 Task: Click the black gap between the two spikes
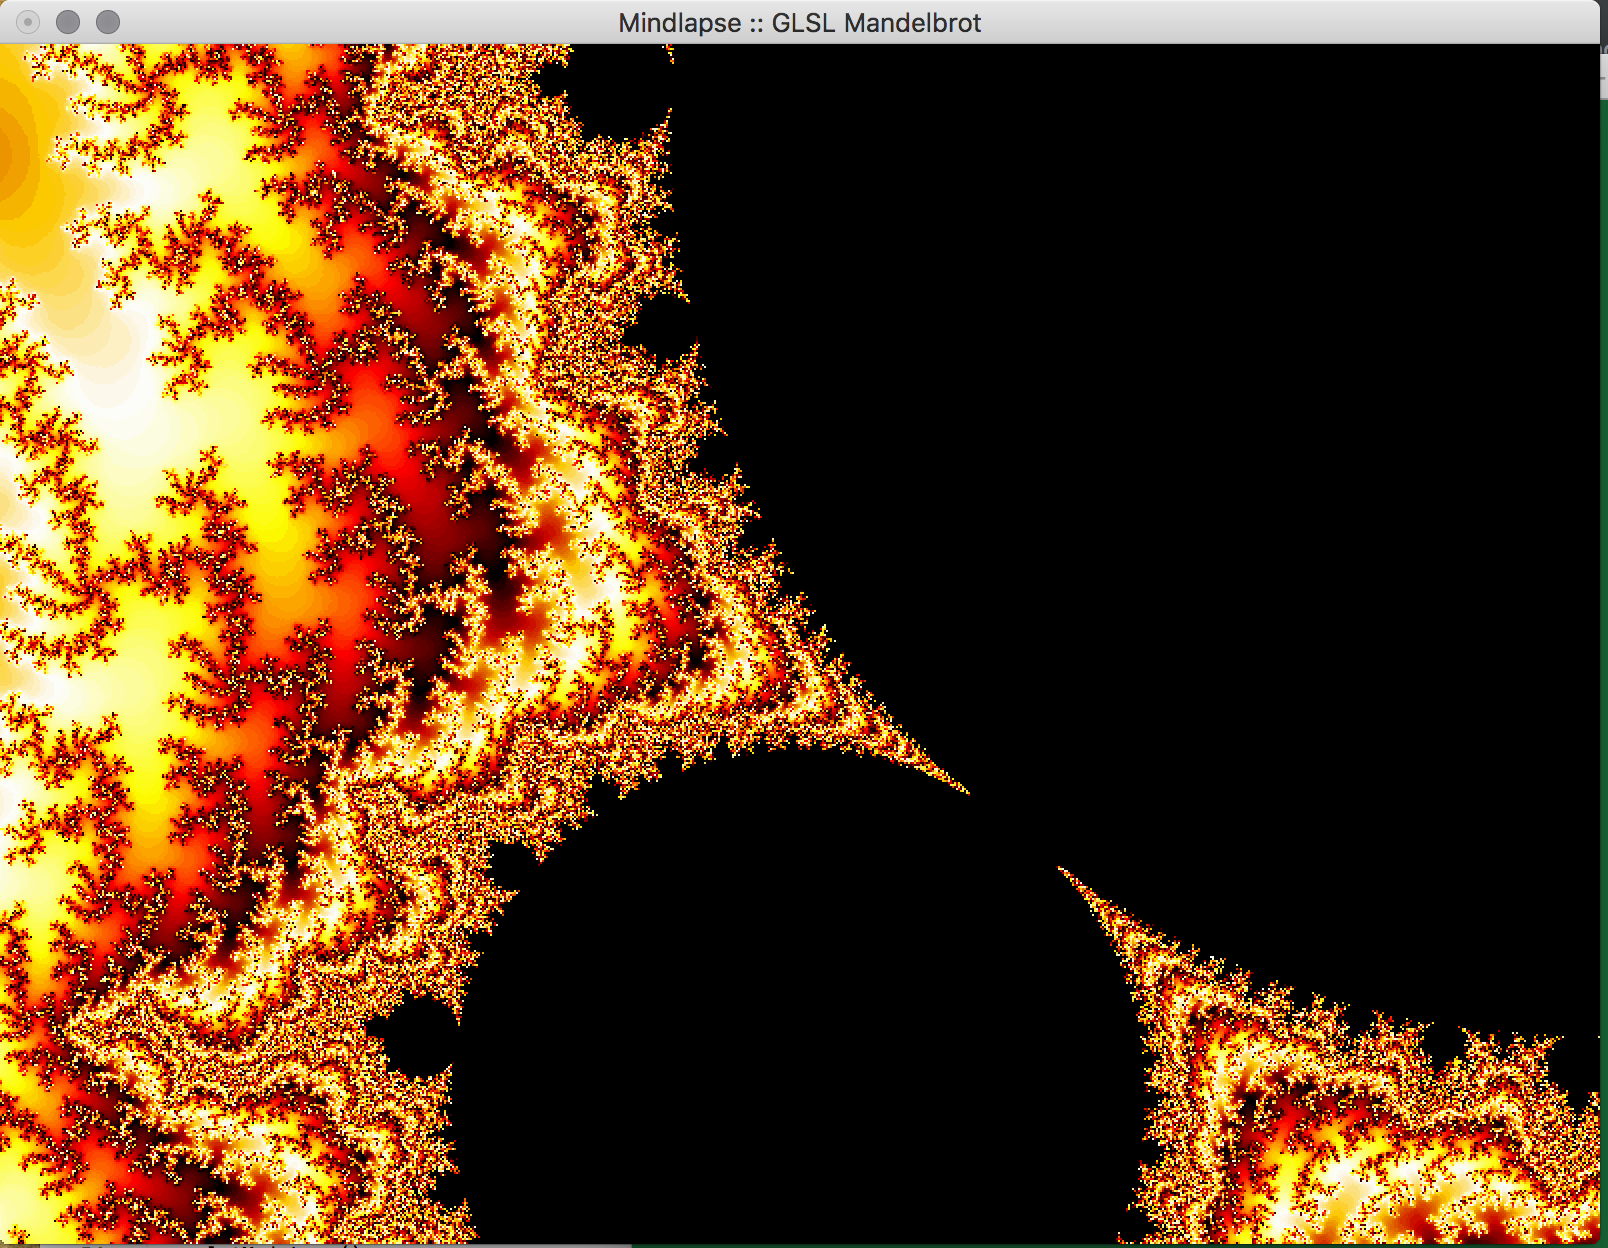click(1012, 830)
